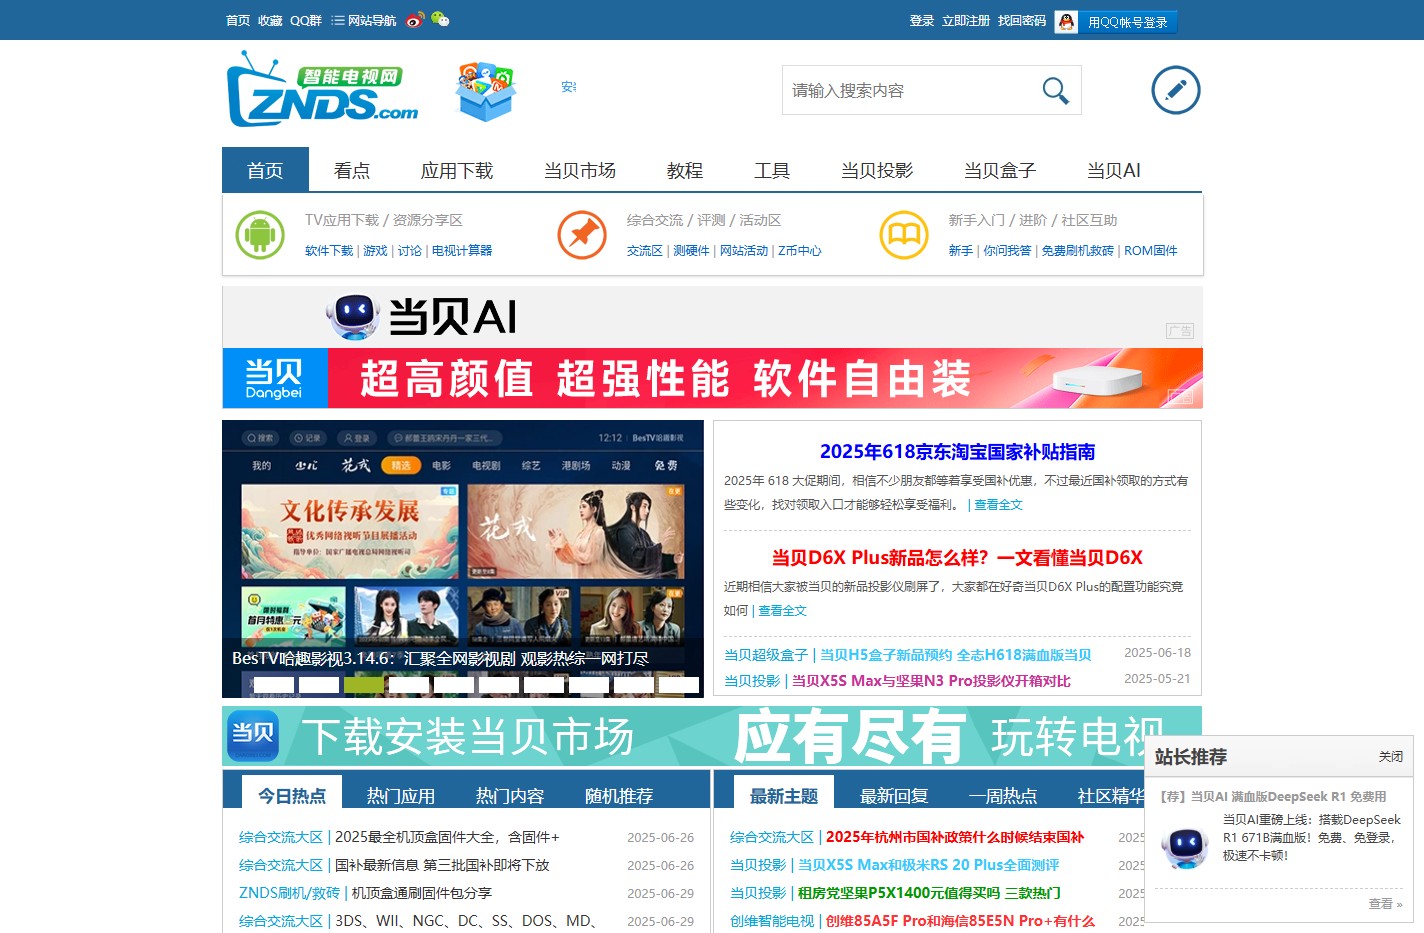Click the 当贝 超高颜值 red banner ad
The image size is (1424, 933).
712,378
